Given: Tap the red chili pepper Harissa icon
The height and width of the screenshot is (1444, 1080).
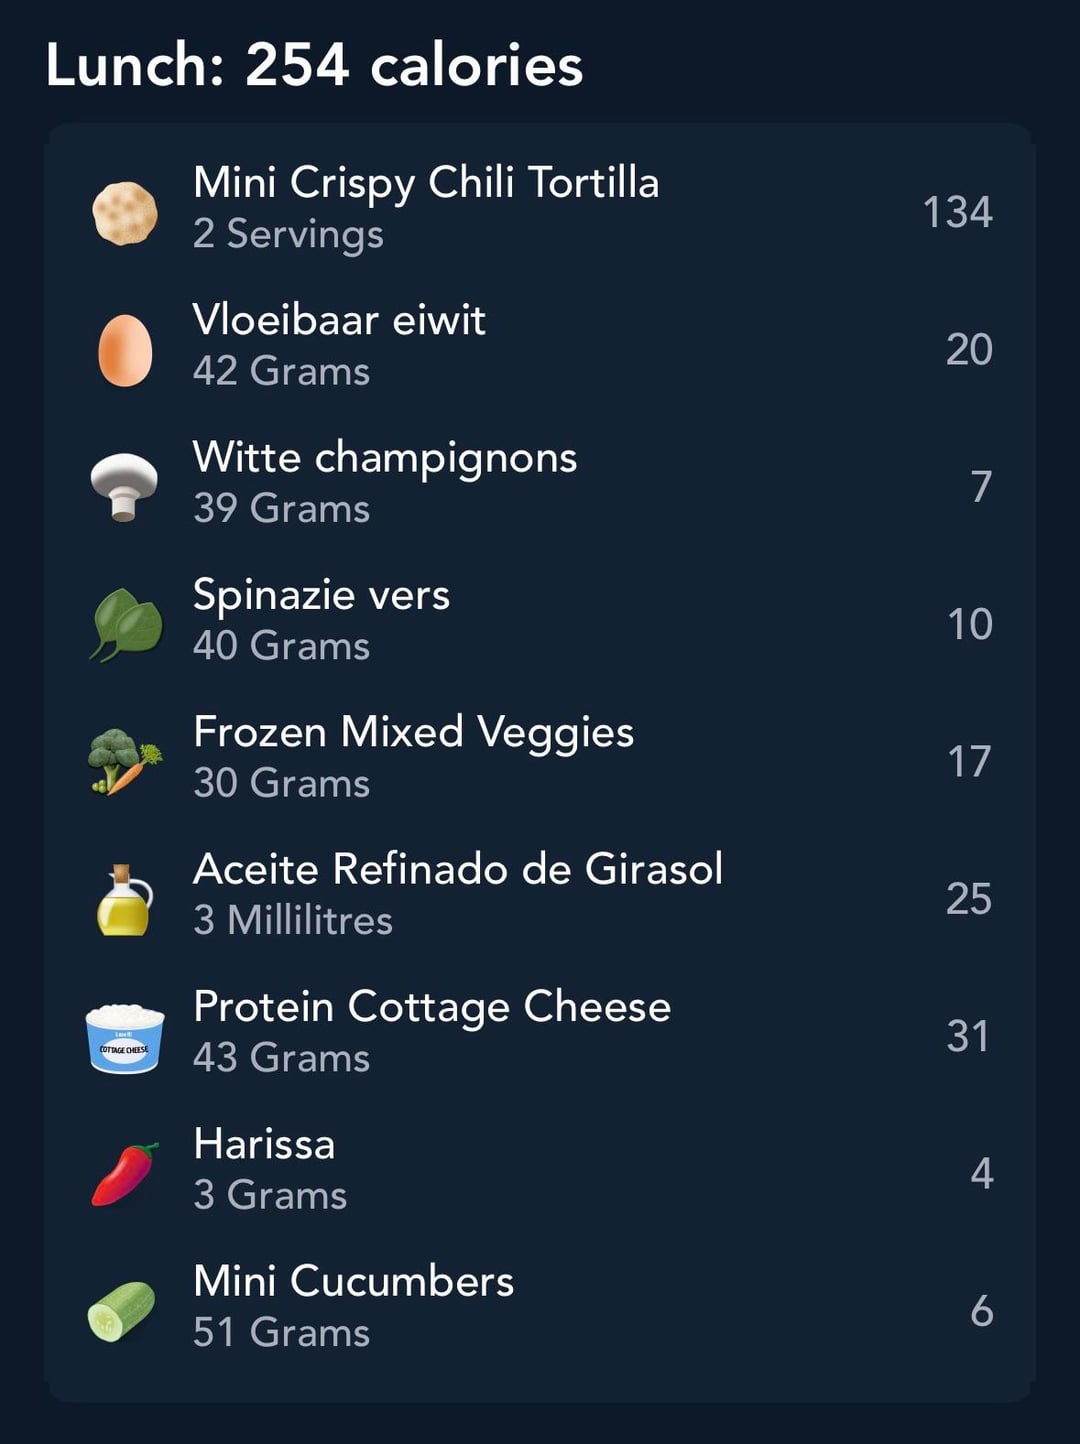Looking at the screenshot, I should pos(125,1174).
